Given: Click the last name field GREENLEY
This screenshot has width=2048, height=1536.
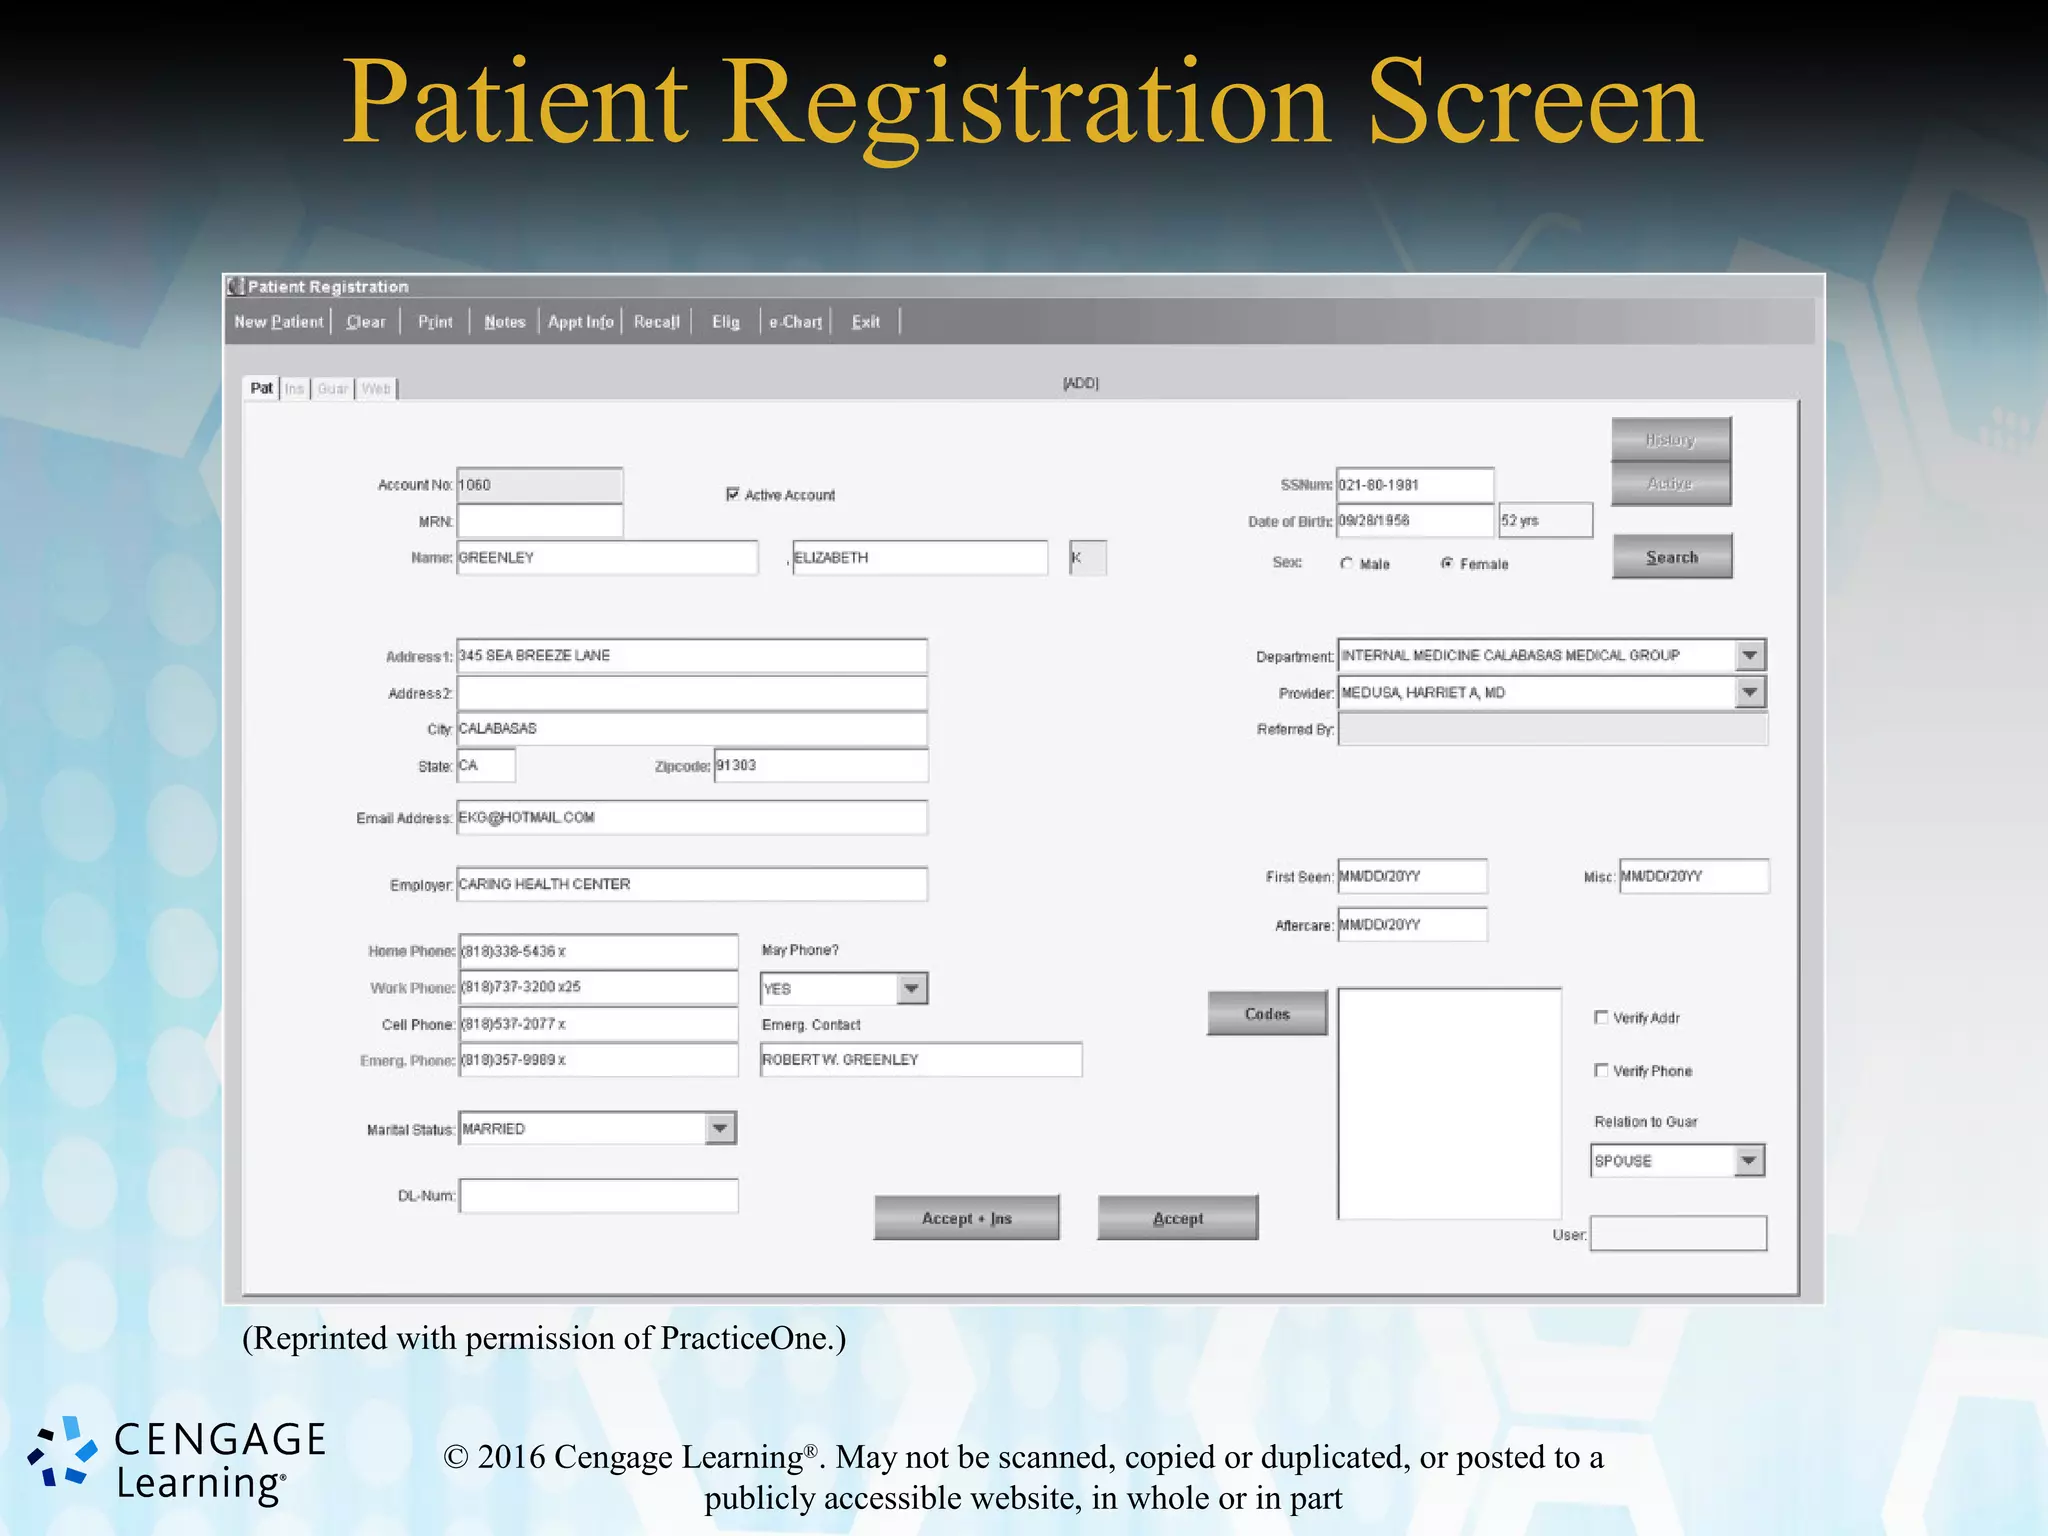Looking at the screenshot, I should 607,557.
